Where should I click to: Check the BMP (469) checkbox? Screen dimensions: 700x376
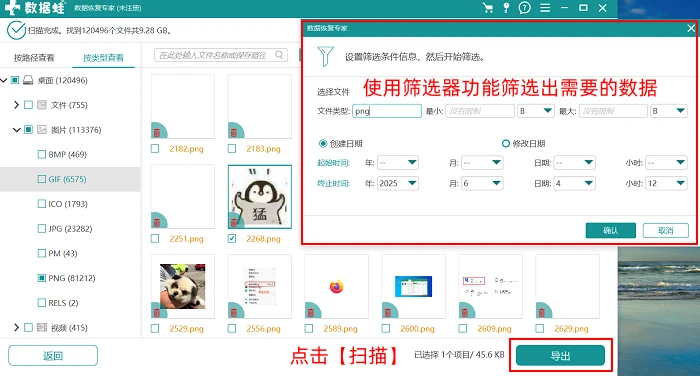[42, 155]
